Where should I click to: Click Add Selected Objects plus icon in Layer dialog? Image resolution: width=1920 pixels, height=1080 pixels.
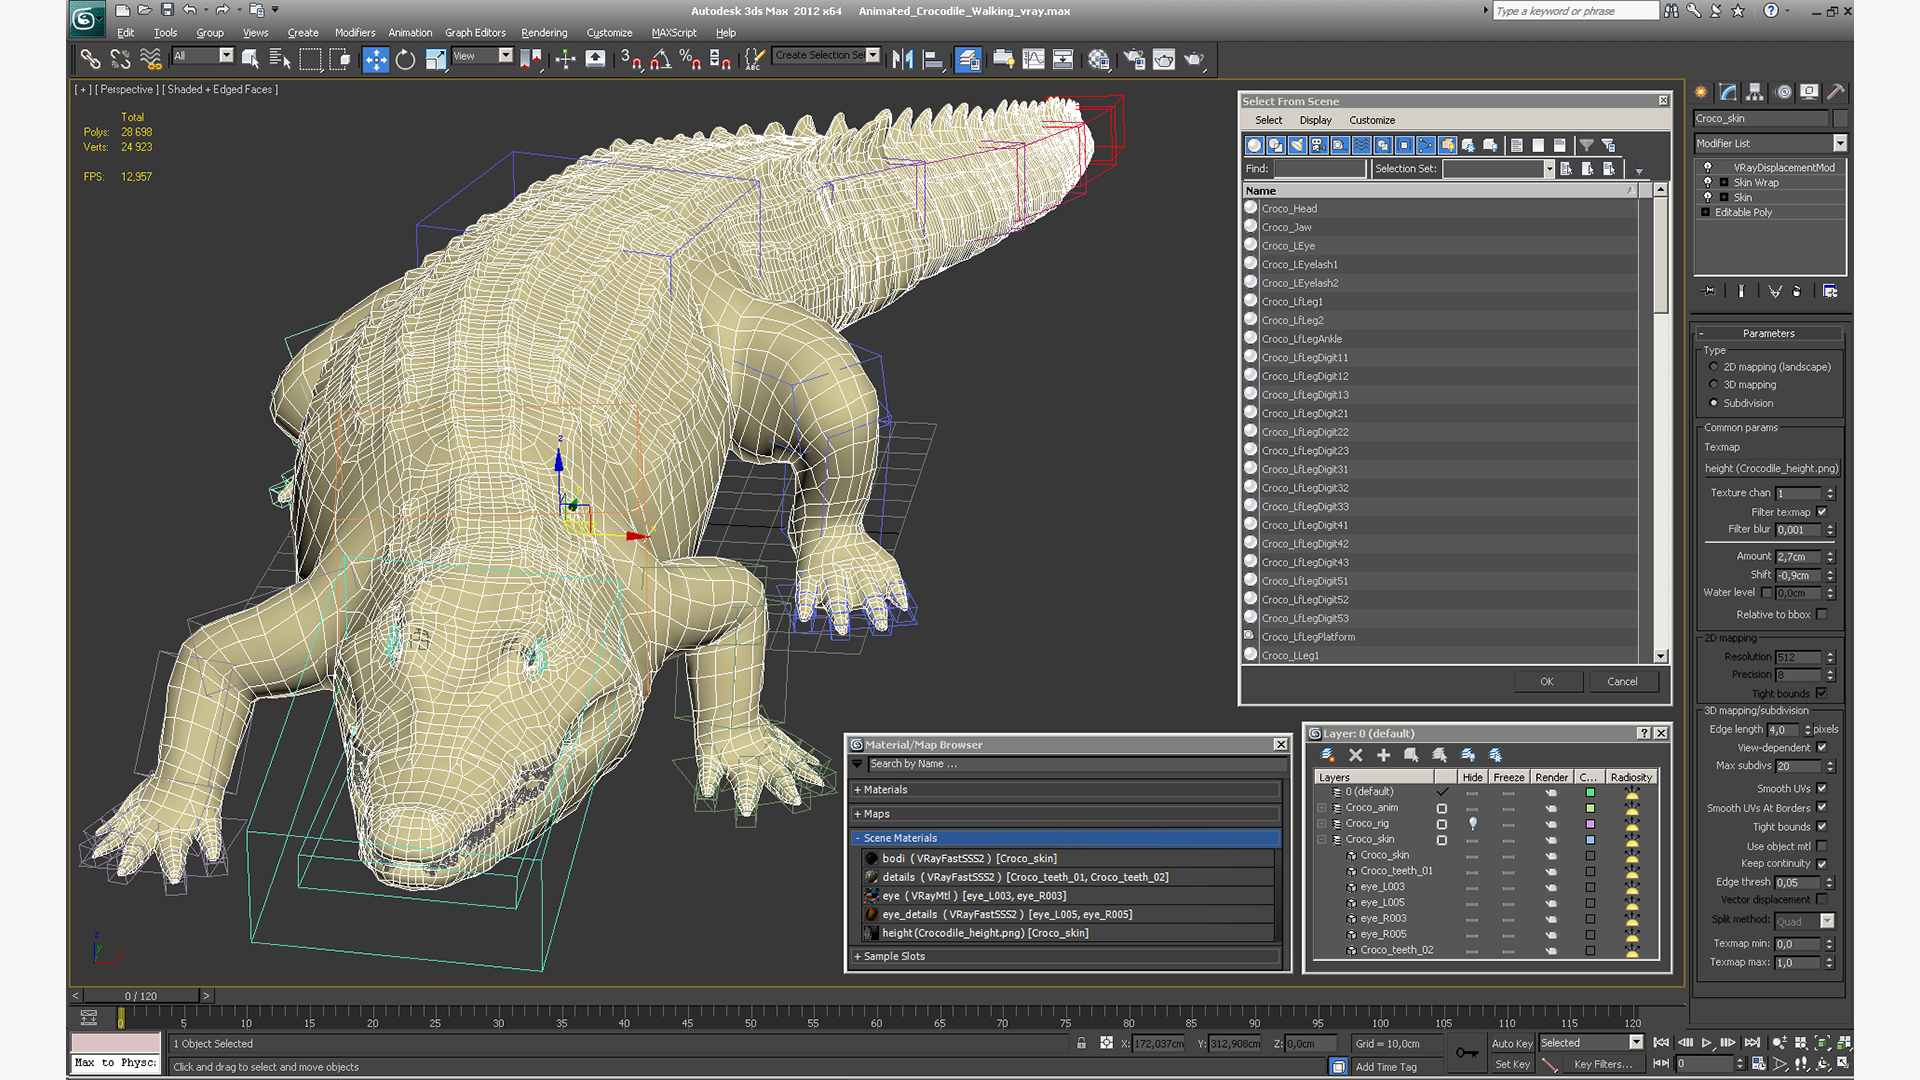click(x=1383, y=755)
